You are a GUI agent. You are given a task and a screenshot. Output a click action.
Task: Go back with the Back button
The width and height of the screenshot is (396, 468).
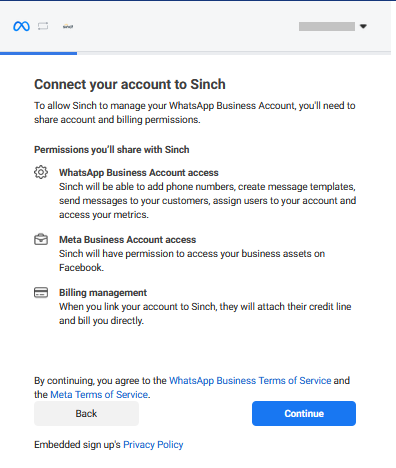click(86, 413)
